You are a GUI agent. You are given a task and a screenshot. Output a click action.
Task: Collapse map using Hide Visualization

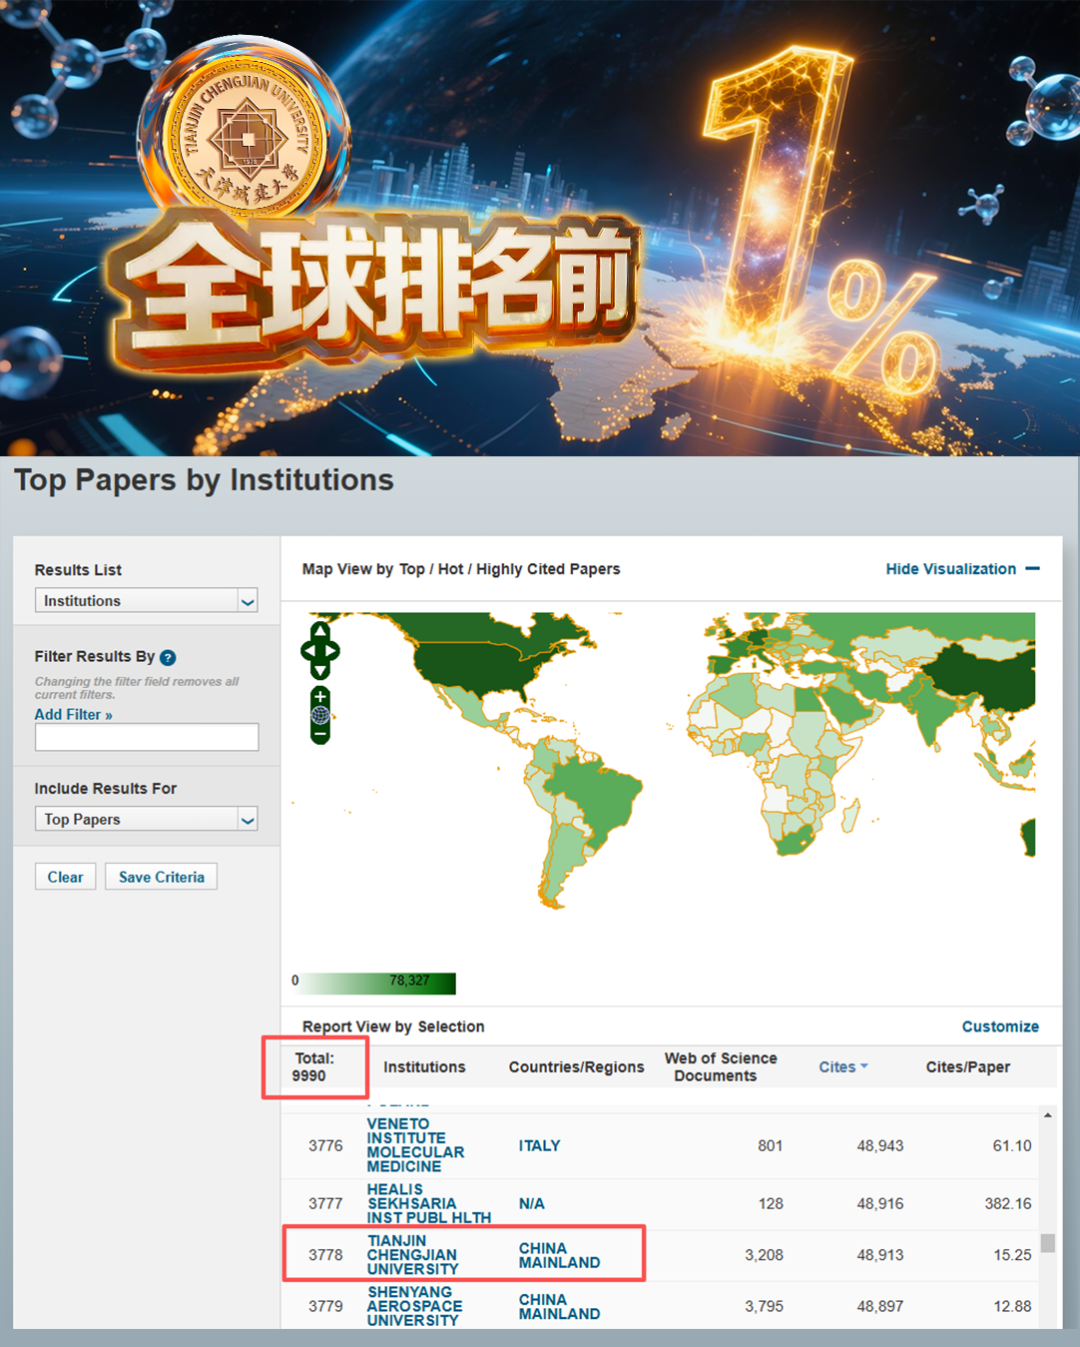click(961, 569)
